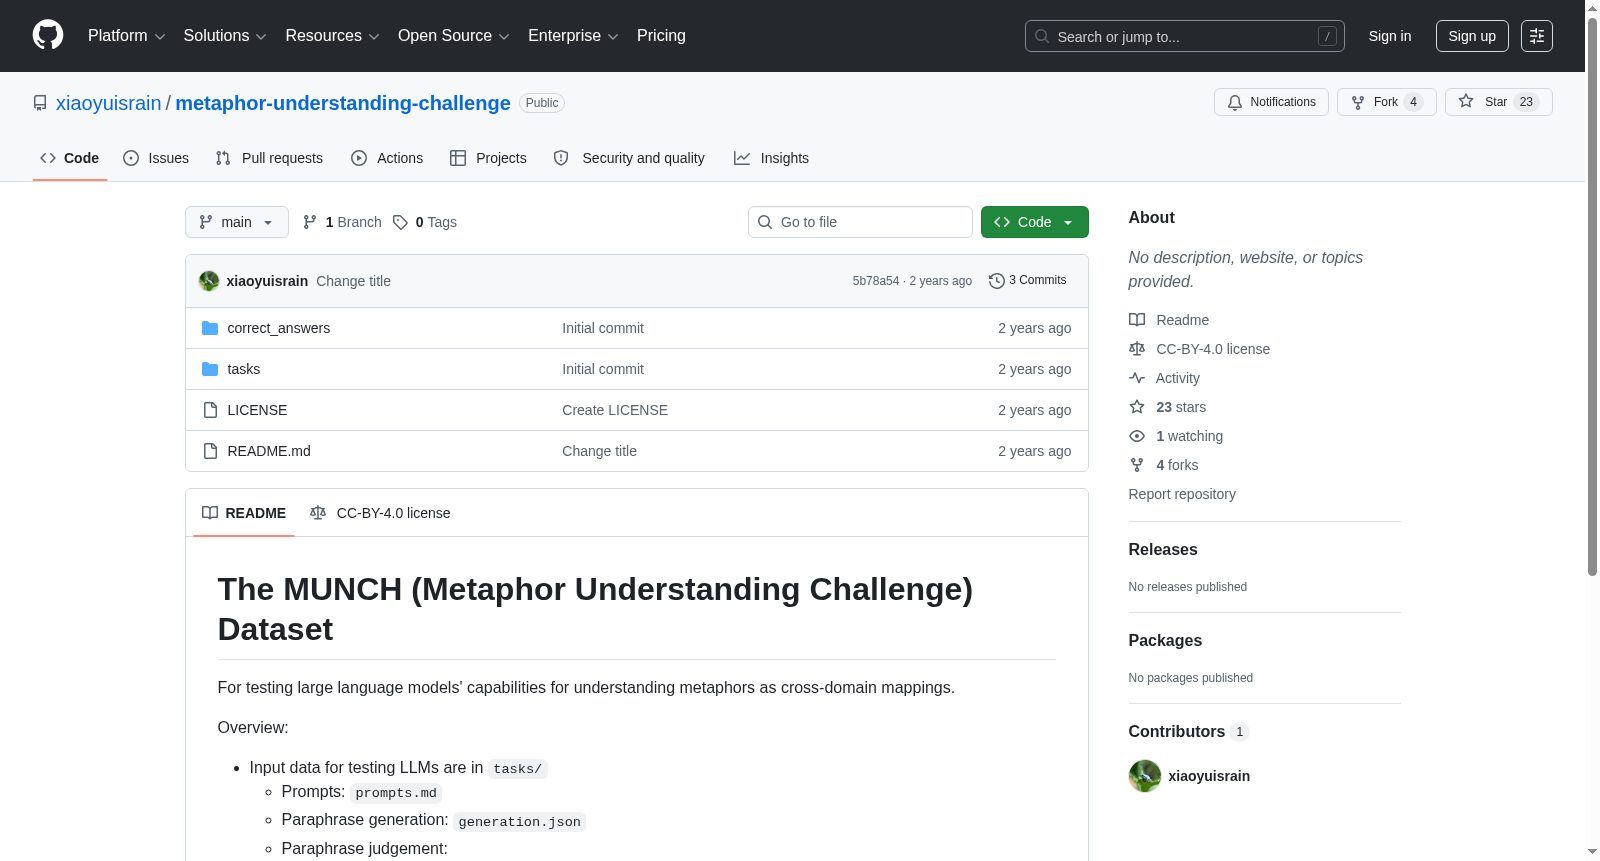Screen dimensions: 1600x861
Task: Click the LICENSE file icon
Action: point(210,410)
